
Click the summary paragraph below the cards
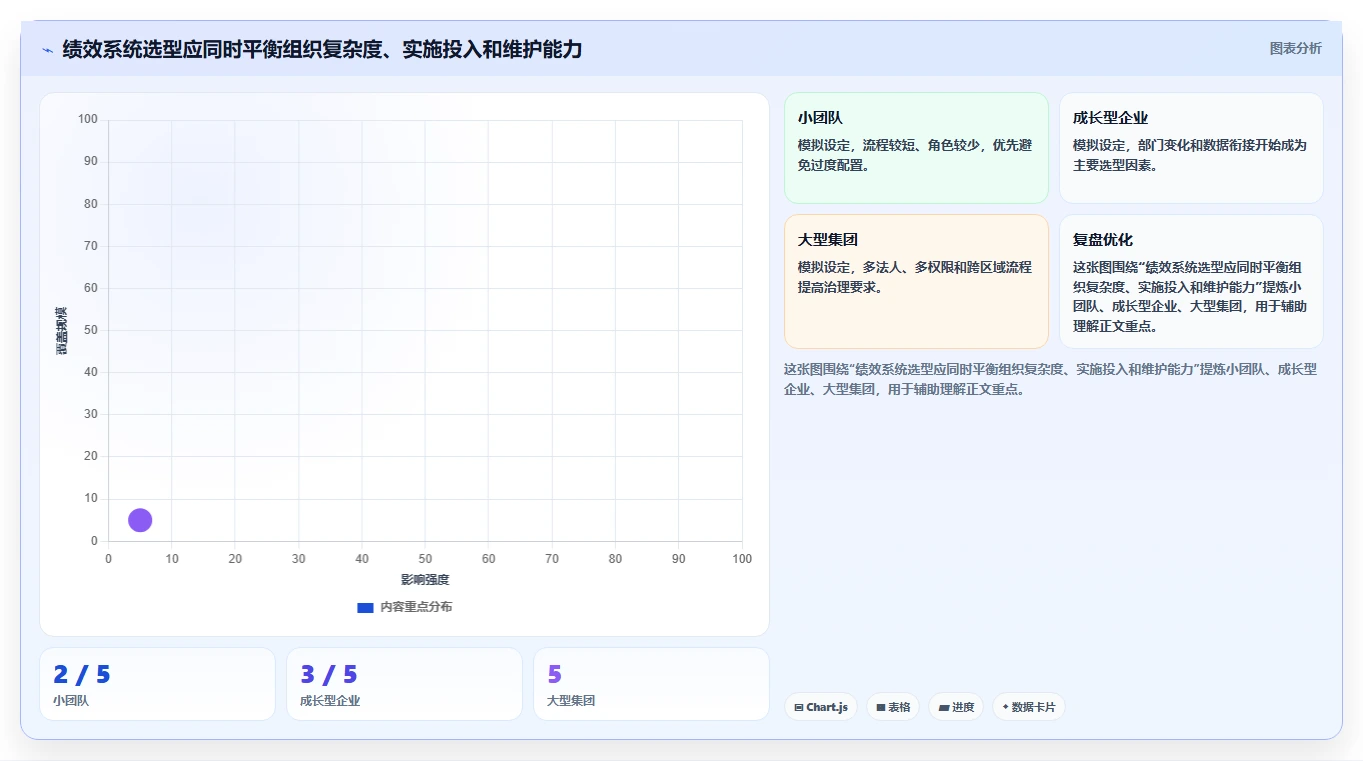coord(1050,379)
